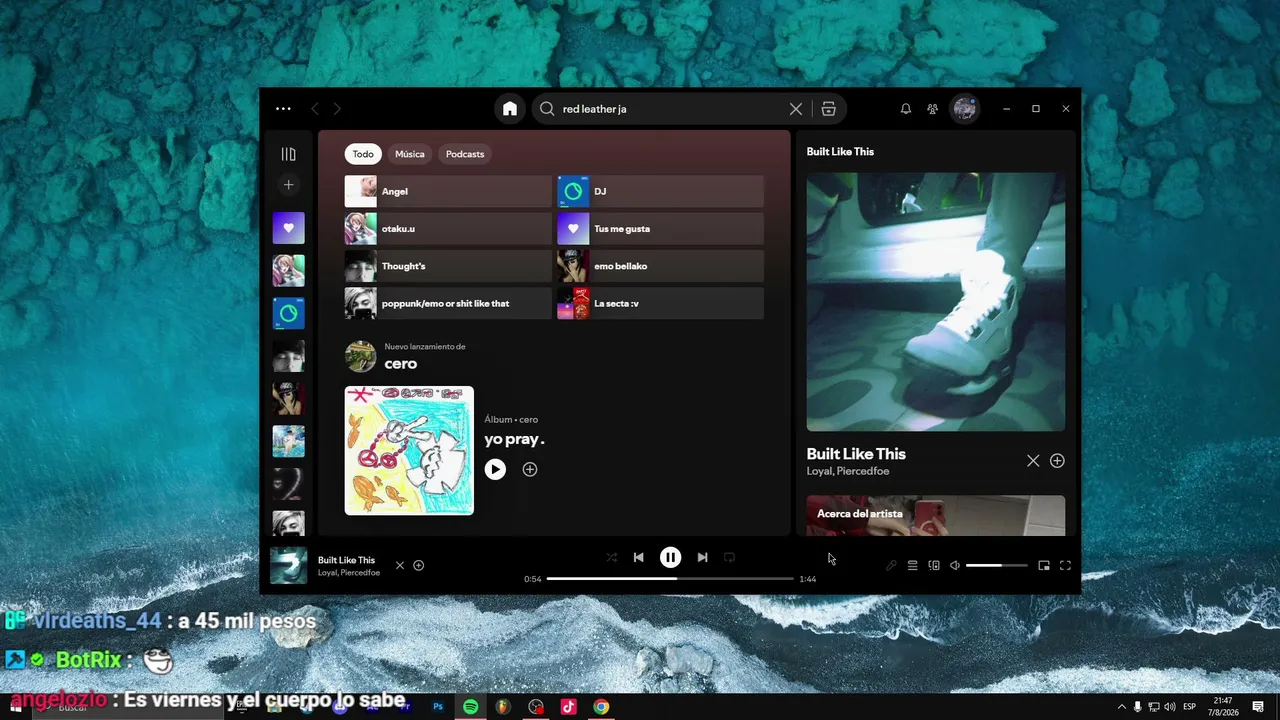The width and height of the screenshot is (1280, 720).
Task: Open the Spotify three-dot main menu
Action: coord(283,109)
